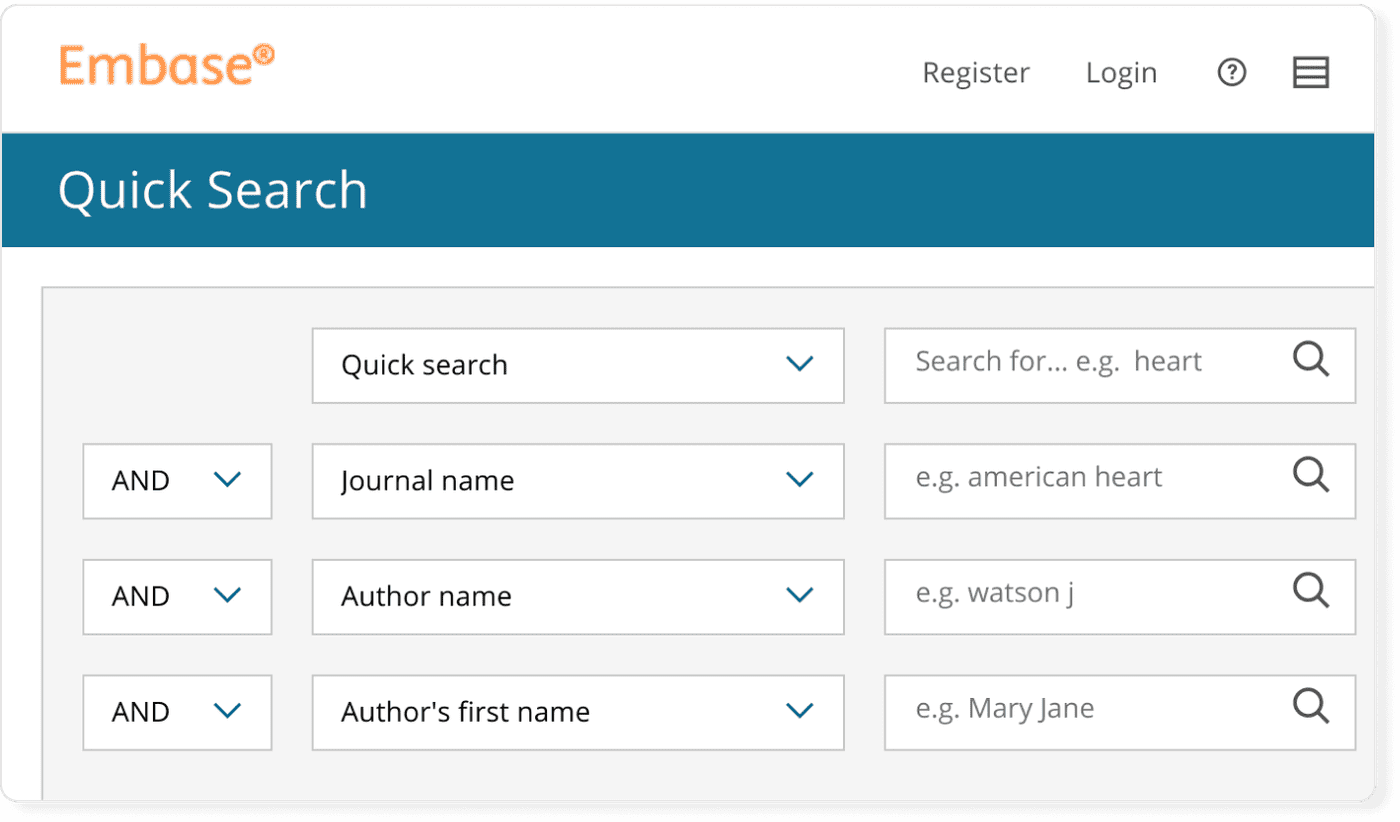Image resolution: width=1400 pixels, height=822 pixels.
Task: Click the Login link
Action: pos(1121,72)
